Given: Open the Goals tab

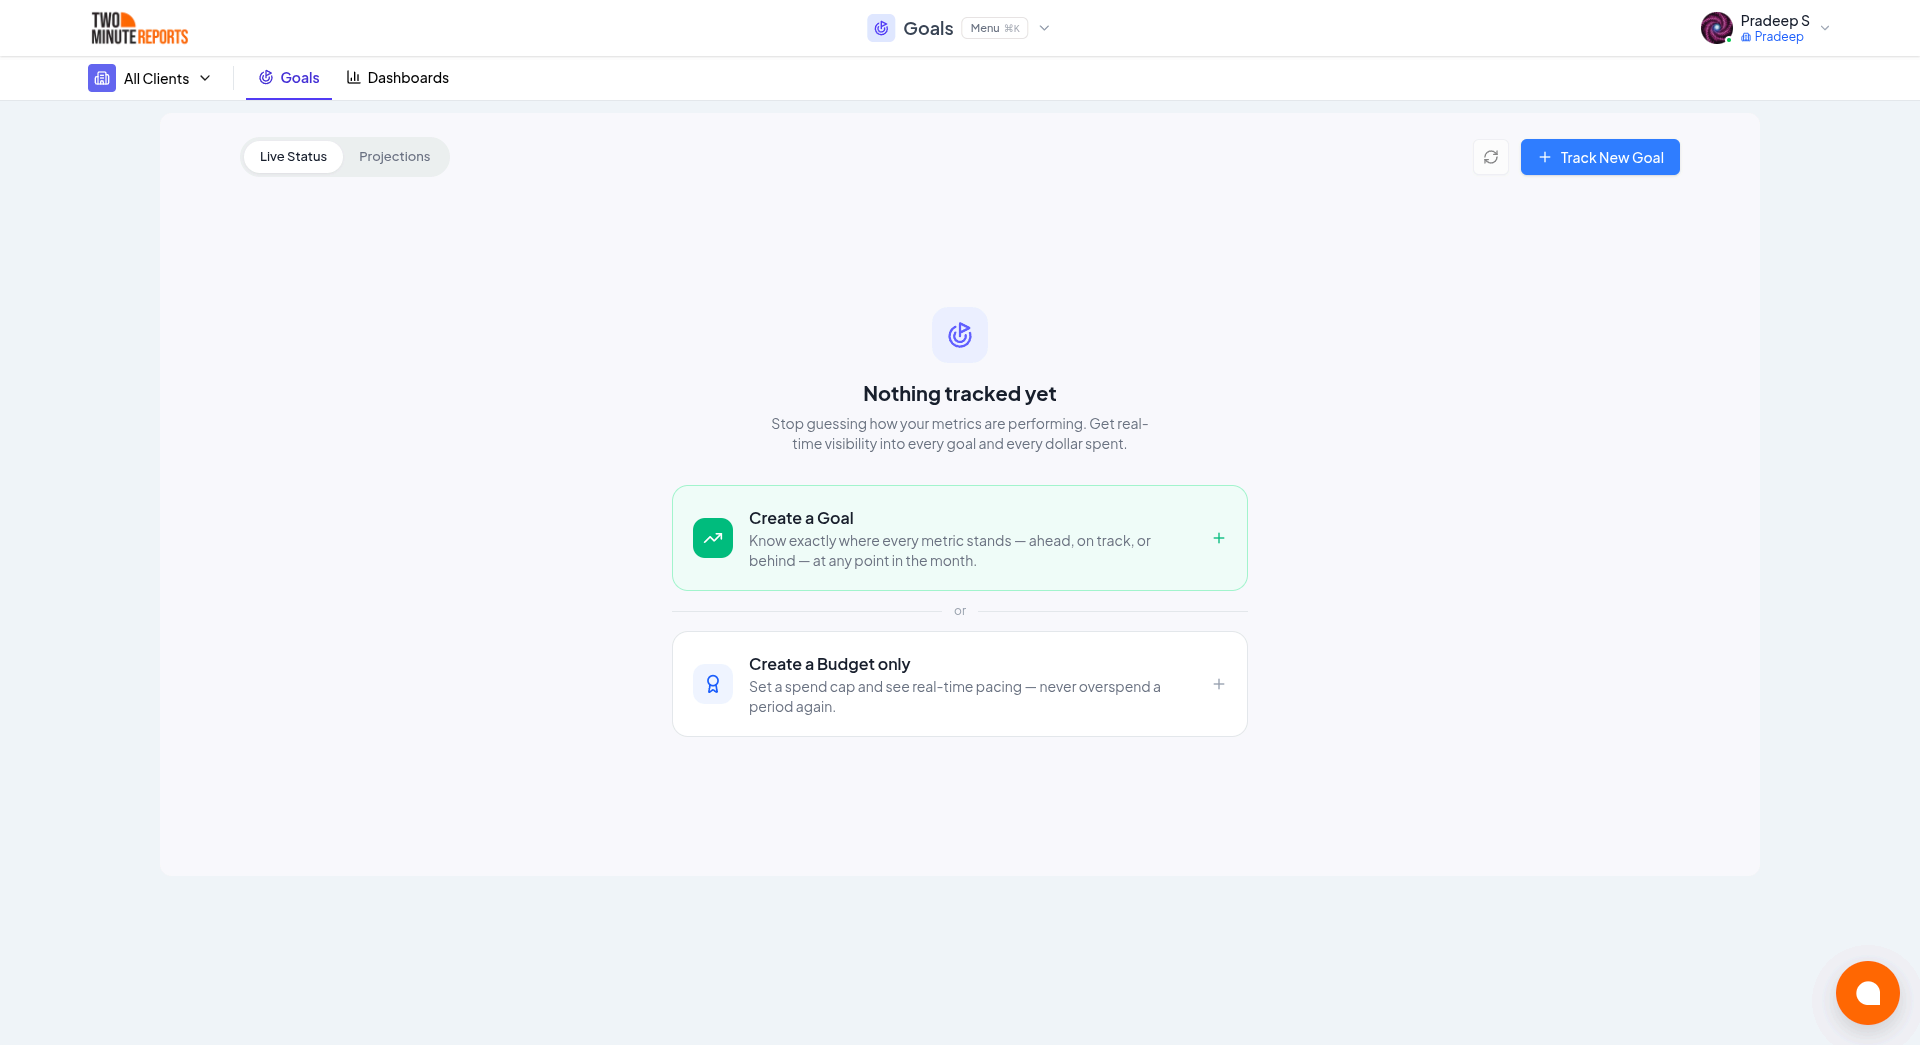Looking at the screenshot, I should point(300,77).
